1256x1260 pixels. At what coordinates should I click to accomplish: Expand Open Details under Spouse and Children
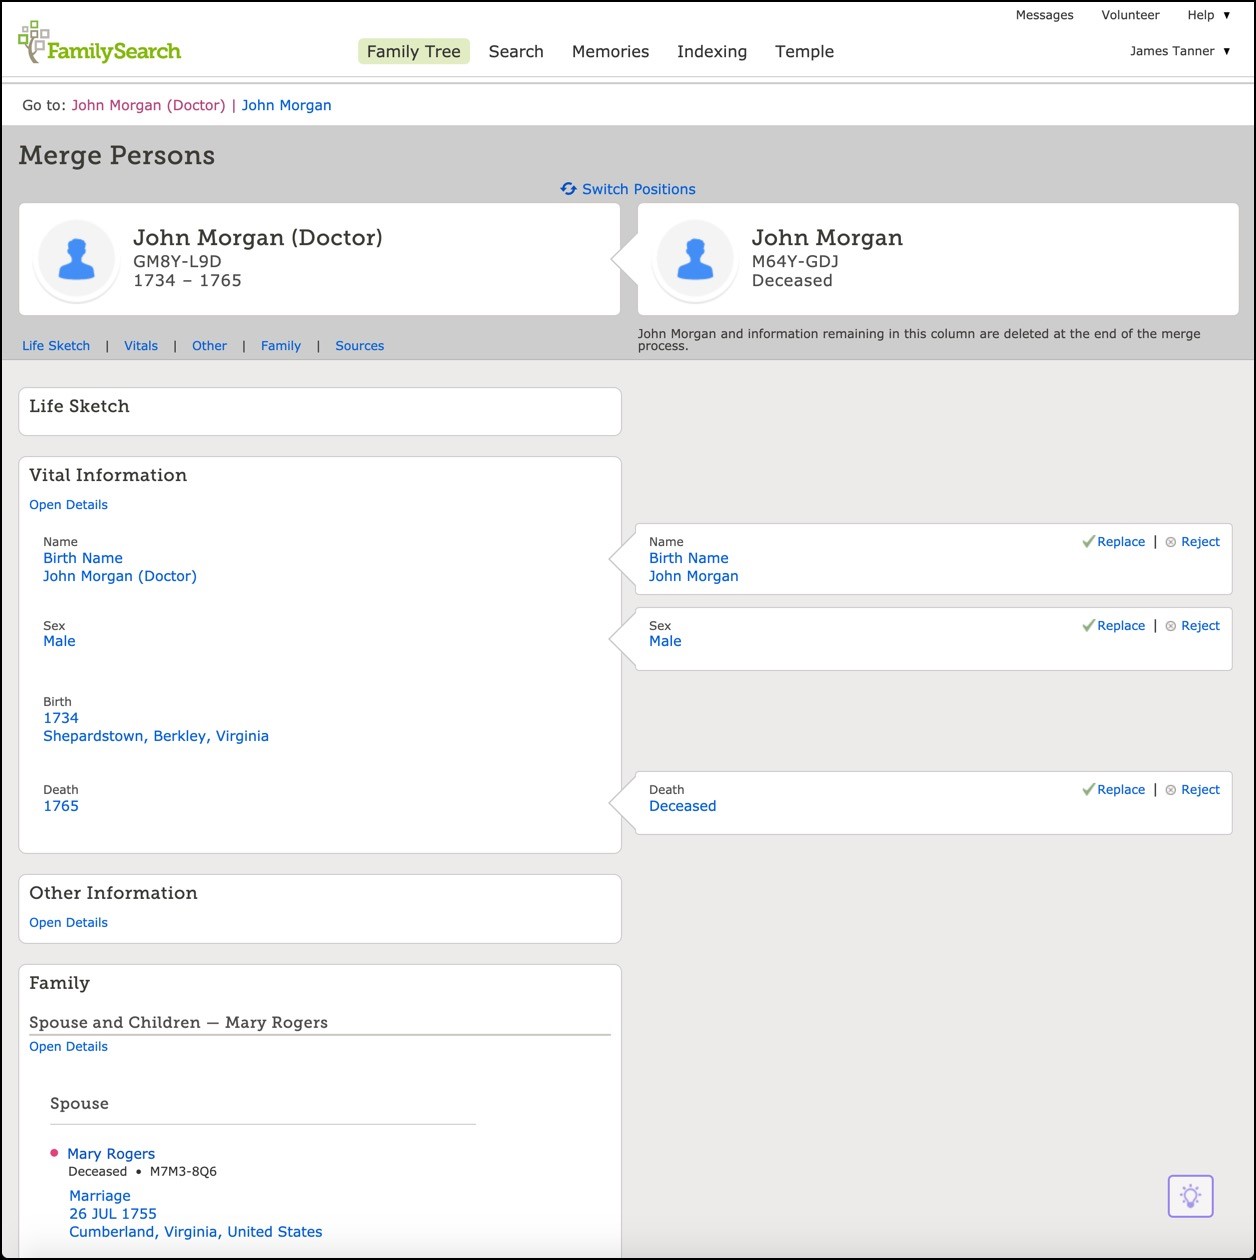(68, 1047)
